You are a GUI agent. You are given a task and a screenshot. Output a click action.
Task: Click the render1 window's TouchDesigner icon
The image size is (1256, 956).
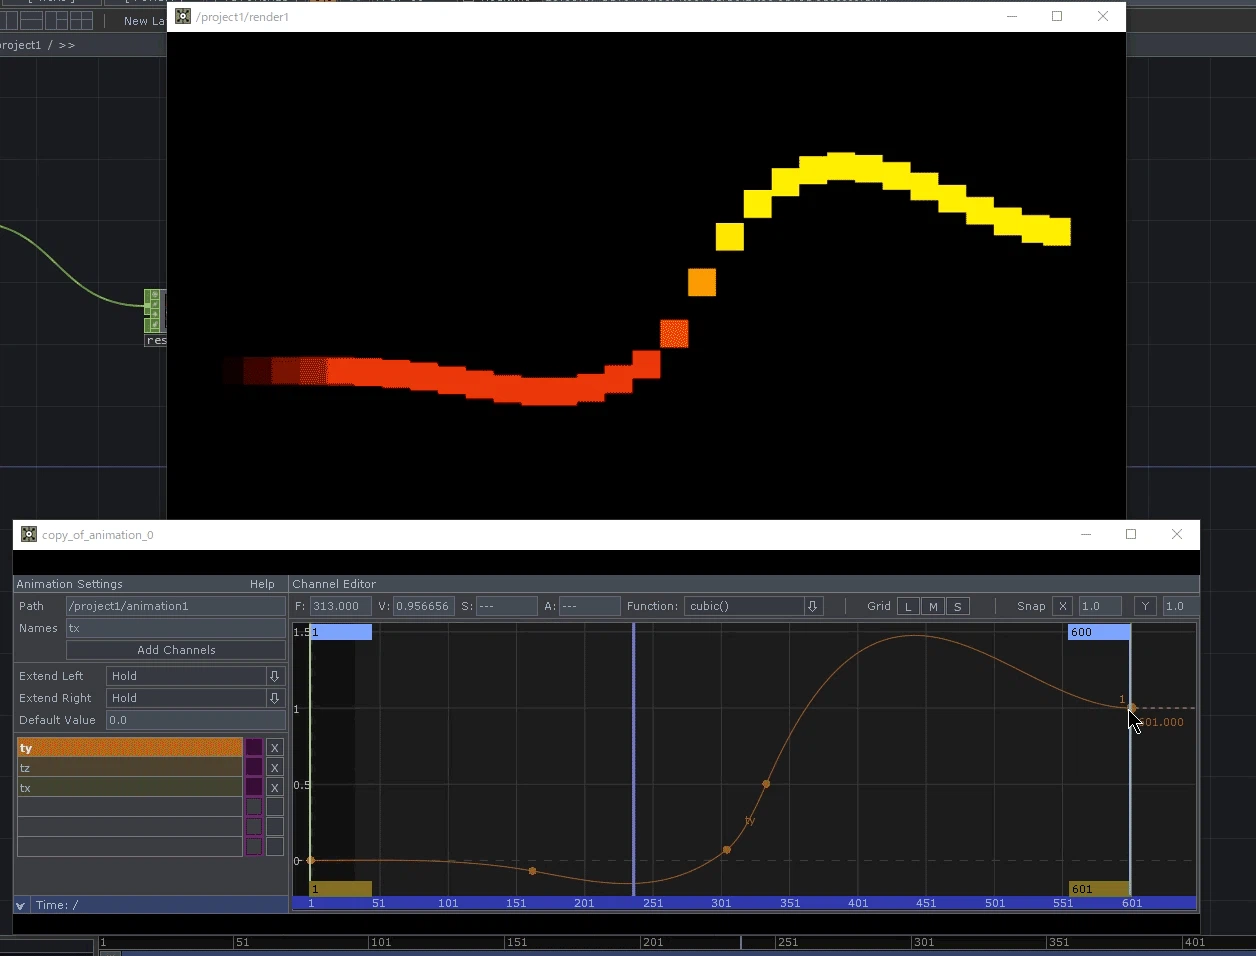(183, 16)
